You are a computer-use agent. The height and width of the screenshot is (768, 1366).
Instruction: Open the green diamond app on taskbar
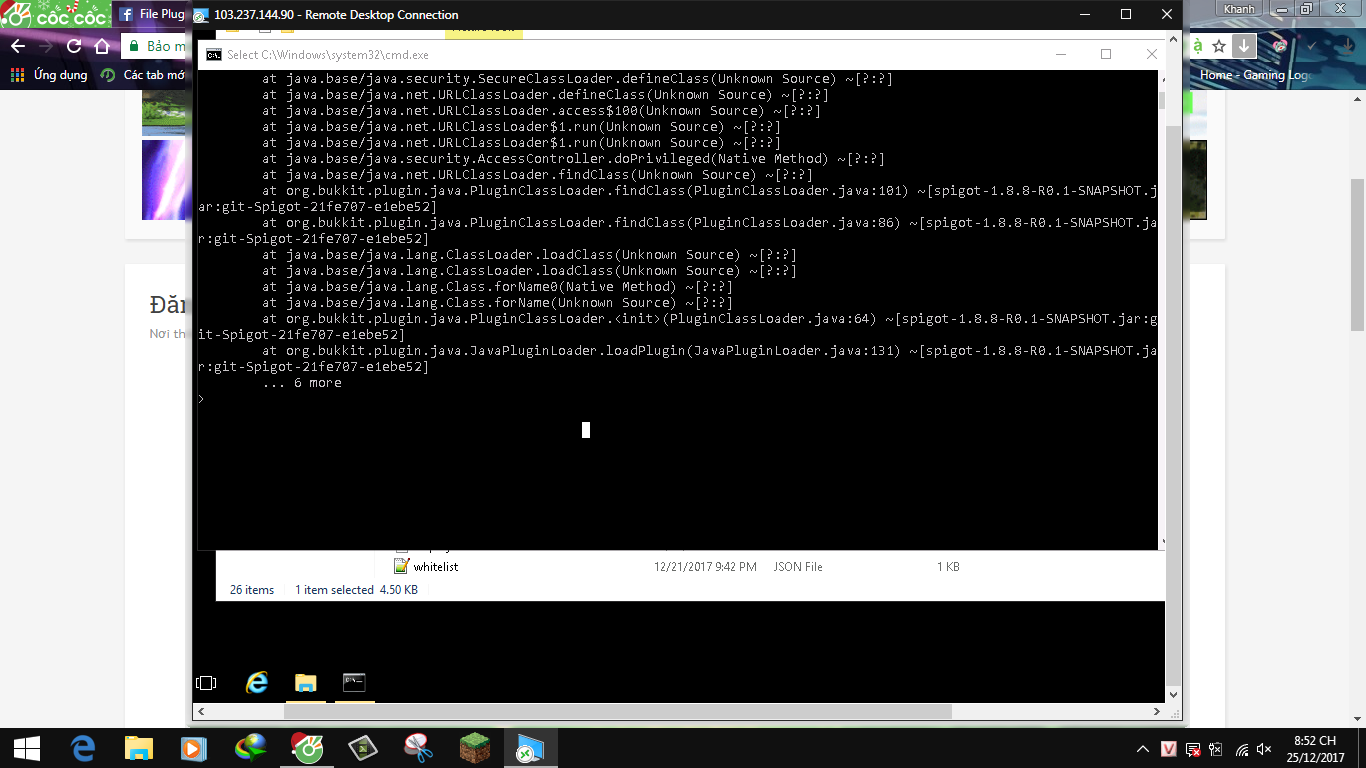(362, 748)
